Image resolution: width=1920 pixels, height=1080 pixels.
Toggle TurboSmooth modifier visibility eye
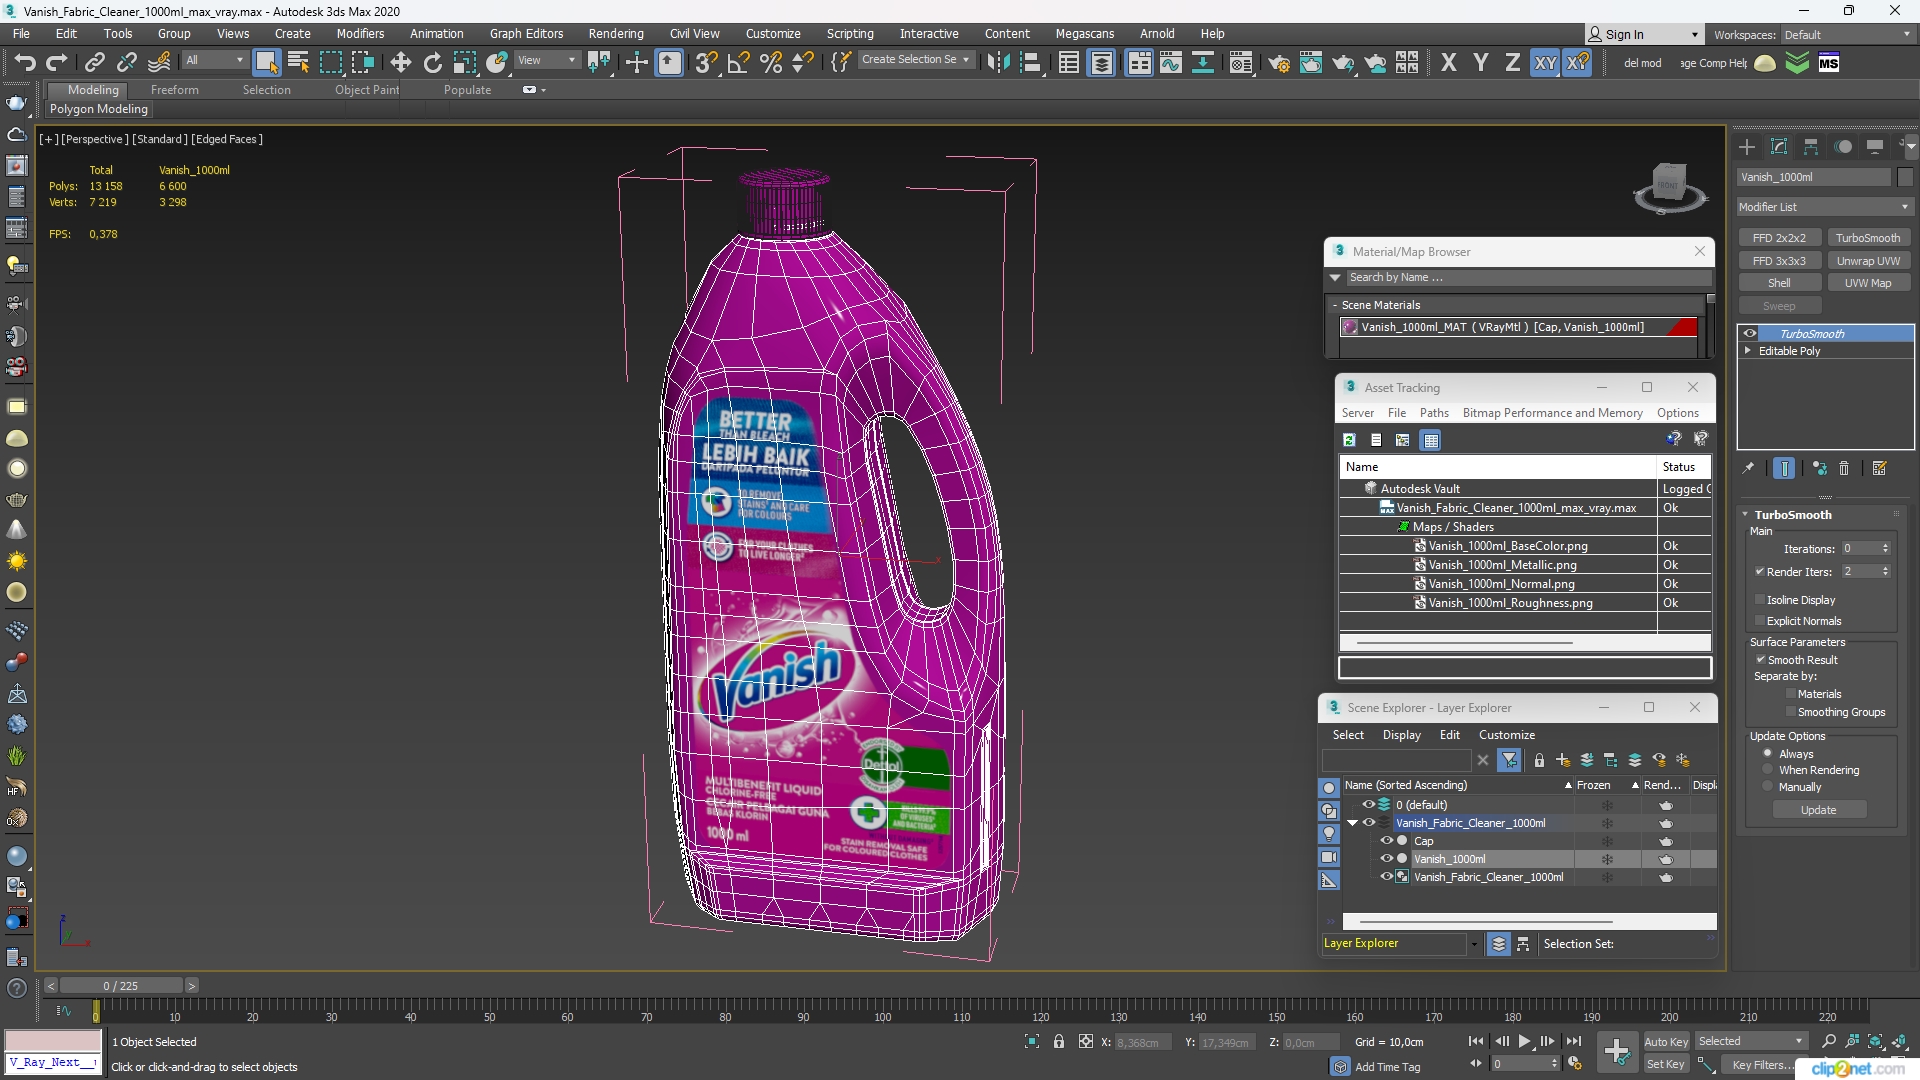tap(1750, 334)
